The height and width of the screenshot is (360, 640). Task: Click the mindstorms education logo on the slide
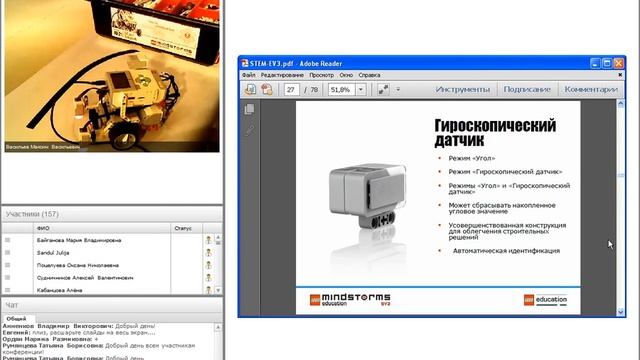click(x=350, y=300)
